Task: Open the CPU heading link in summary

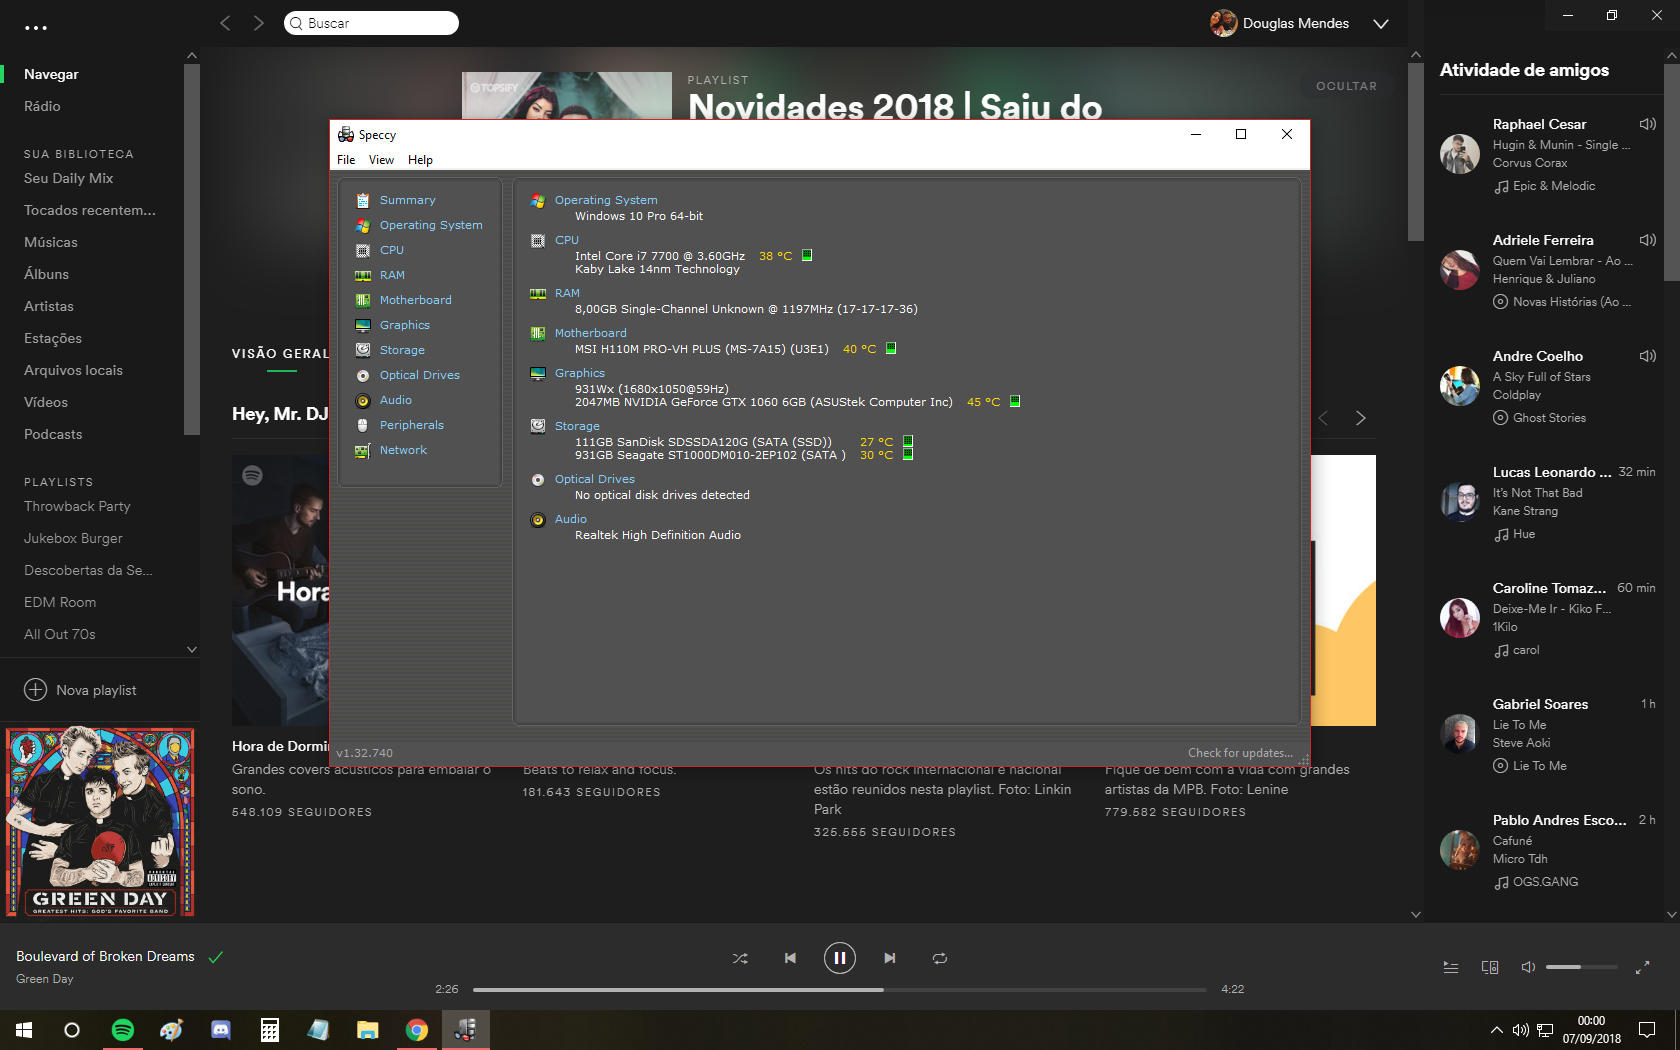Action: click(x=567, y=240)
